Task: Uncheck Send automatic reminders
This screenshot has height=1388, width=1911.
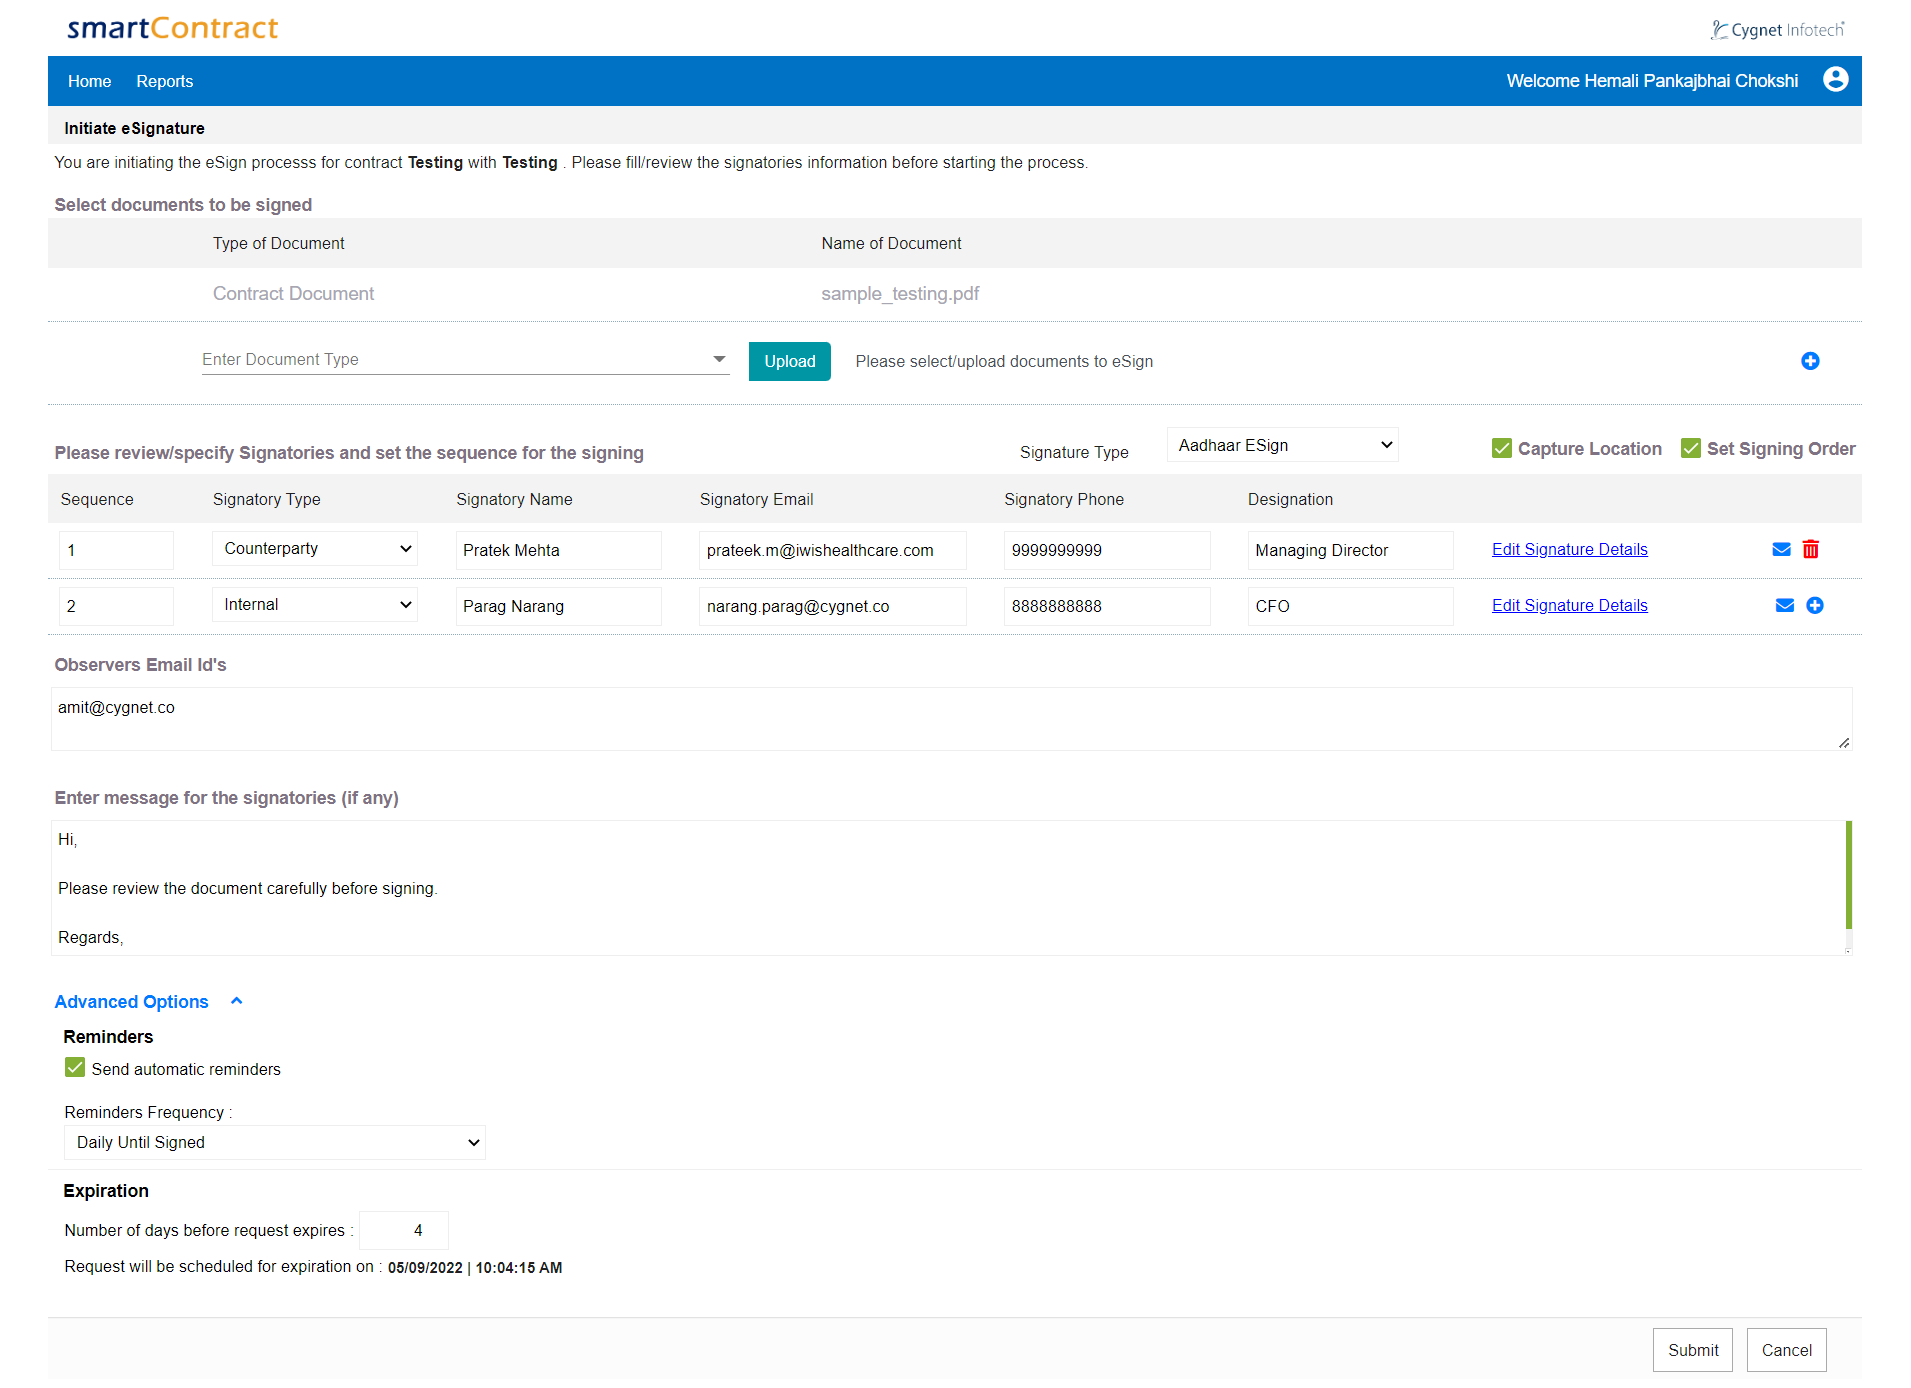Action: pos(75,1068)
